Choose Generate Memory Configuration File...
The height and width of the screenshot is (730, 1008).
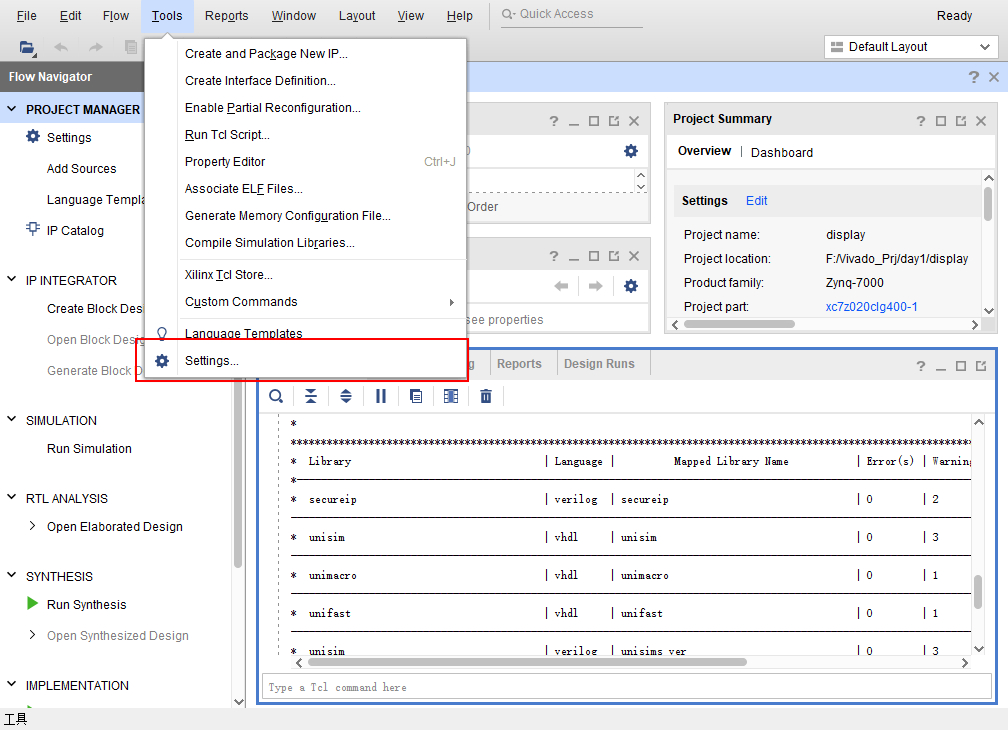tap(287, 216)
